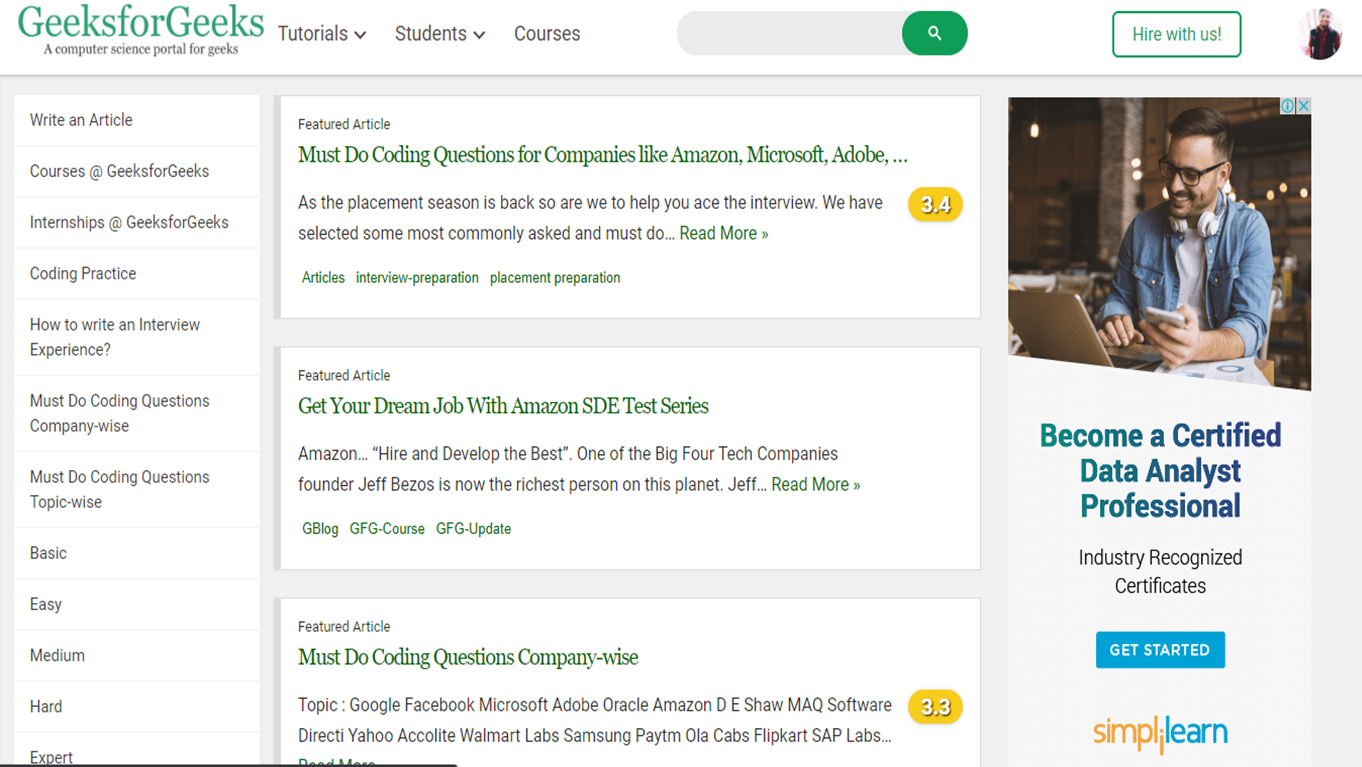Open the interview-preparation tag

(417, 278)
